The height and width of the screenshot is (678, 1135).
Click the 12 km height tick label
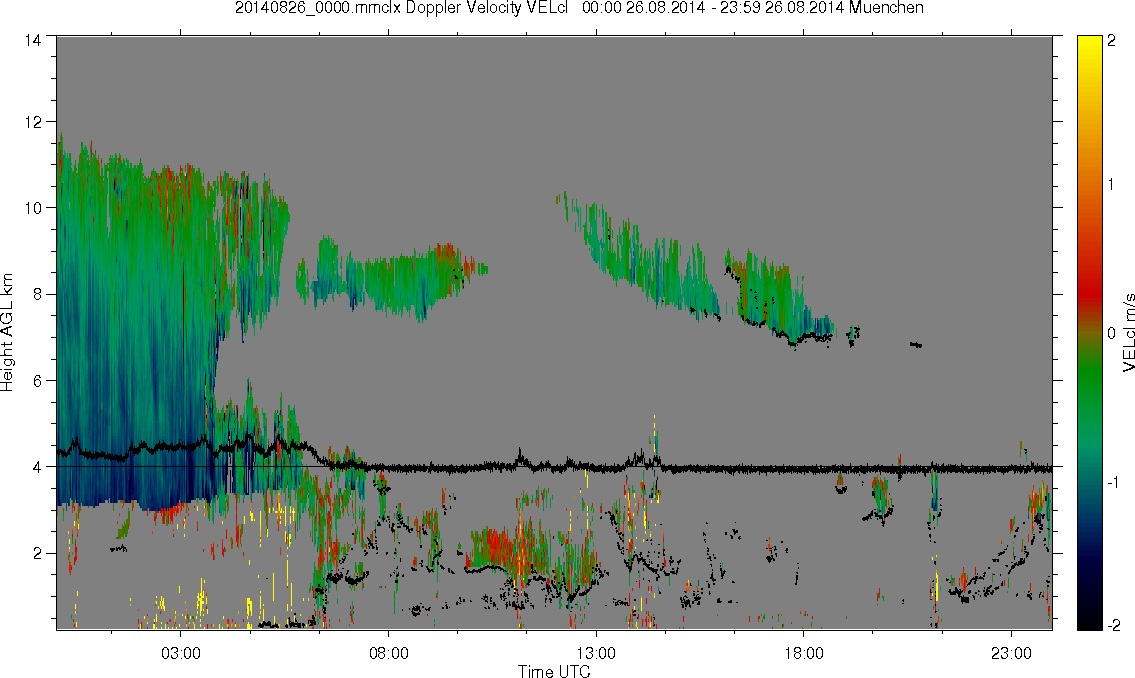[x=33, y=122]
